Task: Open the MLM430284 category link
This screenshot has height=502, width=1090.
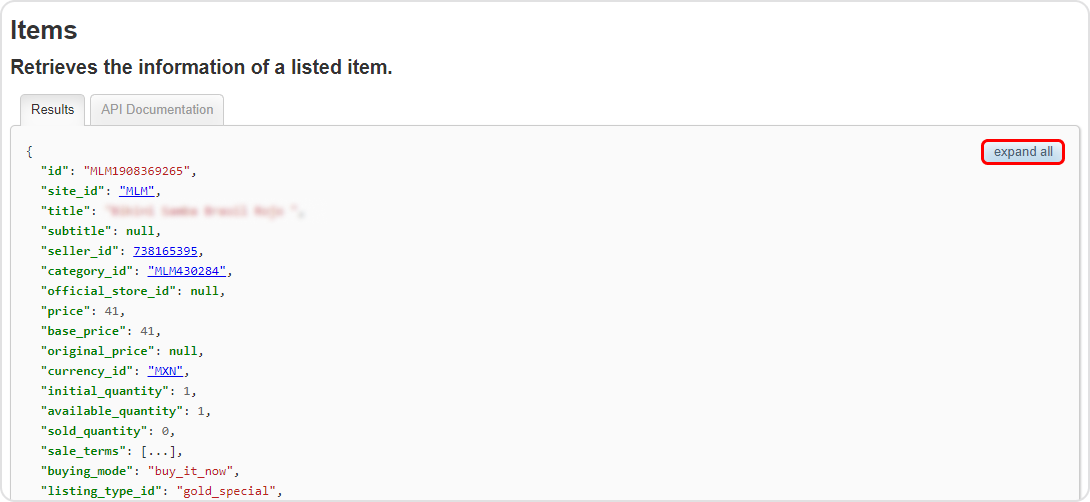Action: coord(187,270)
